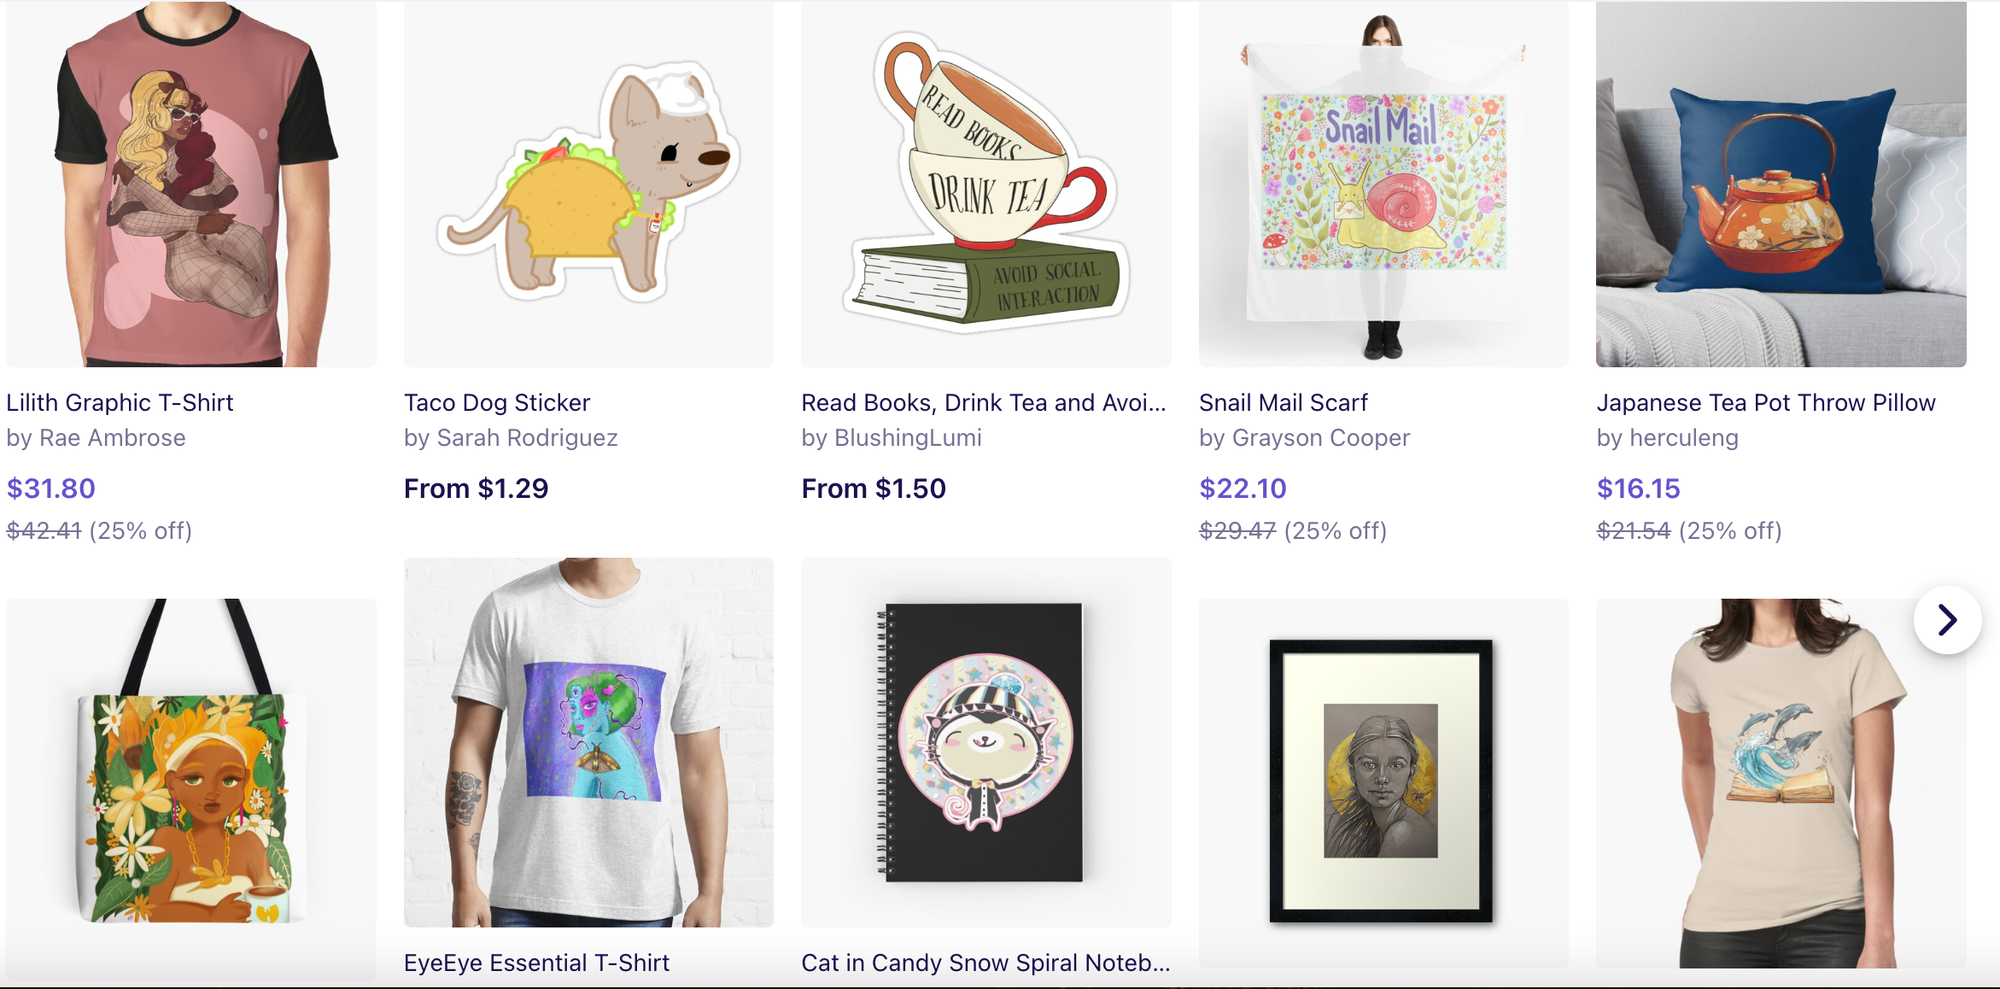Open the Taco Dog Sticker image
This screenshot has width=2000, height=989.
588,184
